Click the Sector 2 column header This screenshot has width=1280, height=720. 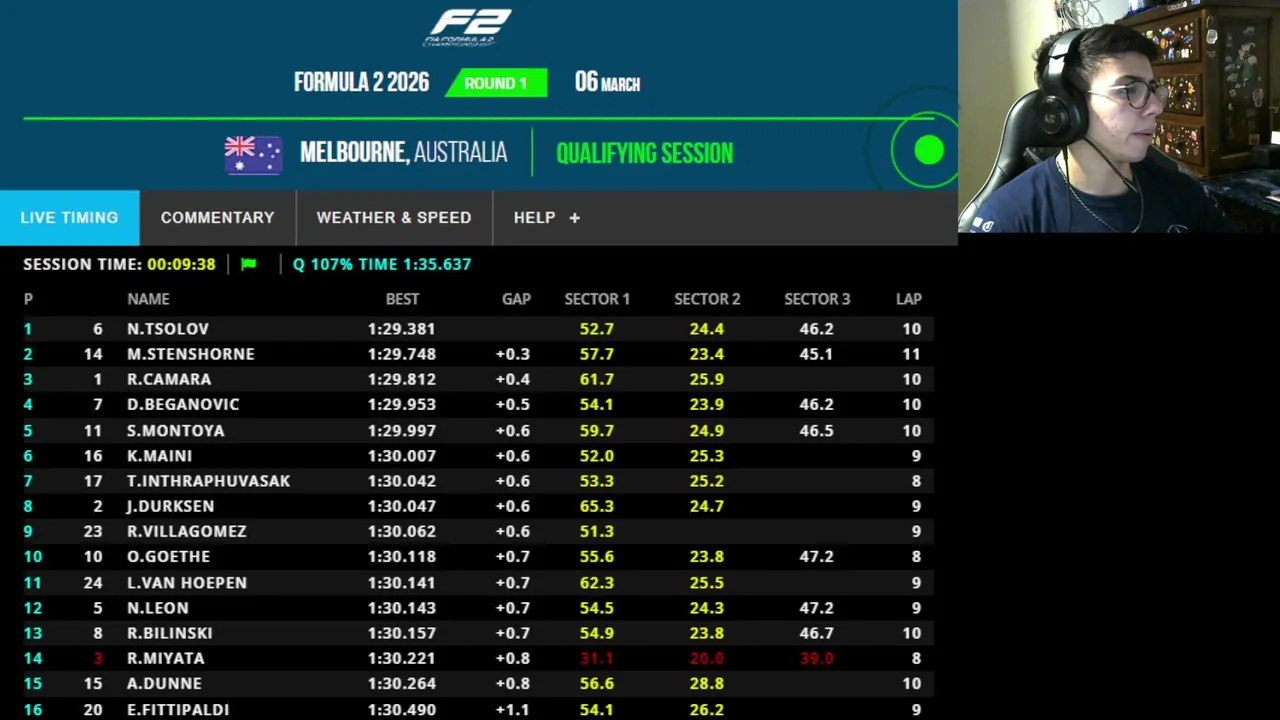pyautogui.click(x=707, y=299)
